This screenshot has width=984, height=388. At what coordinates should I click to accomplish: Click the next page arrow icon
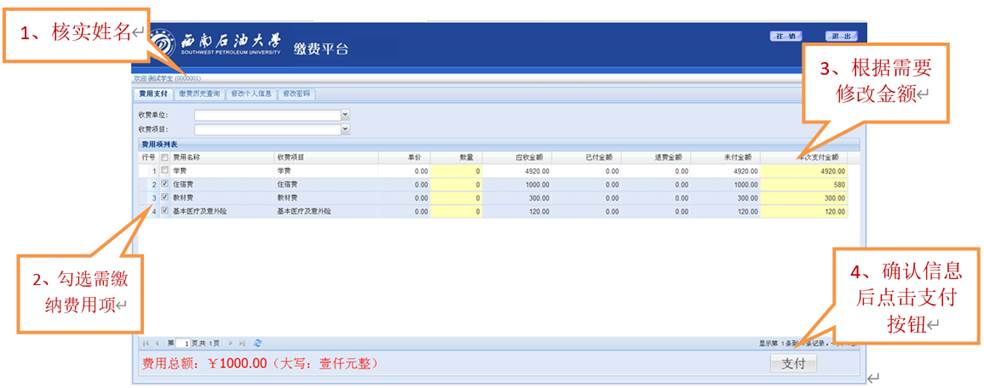click(x=230, y=343)
